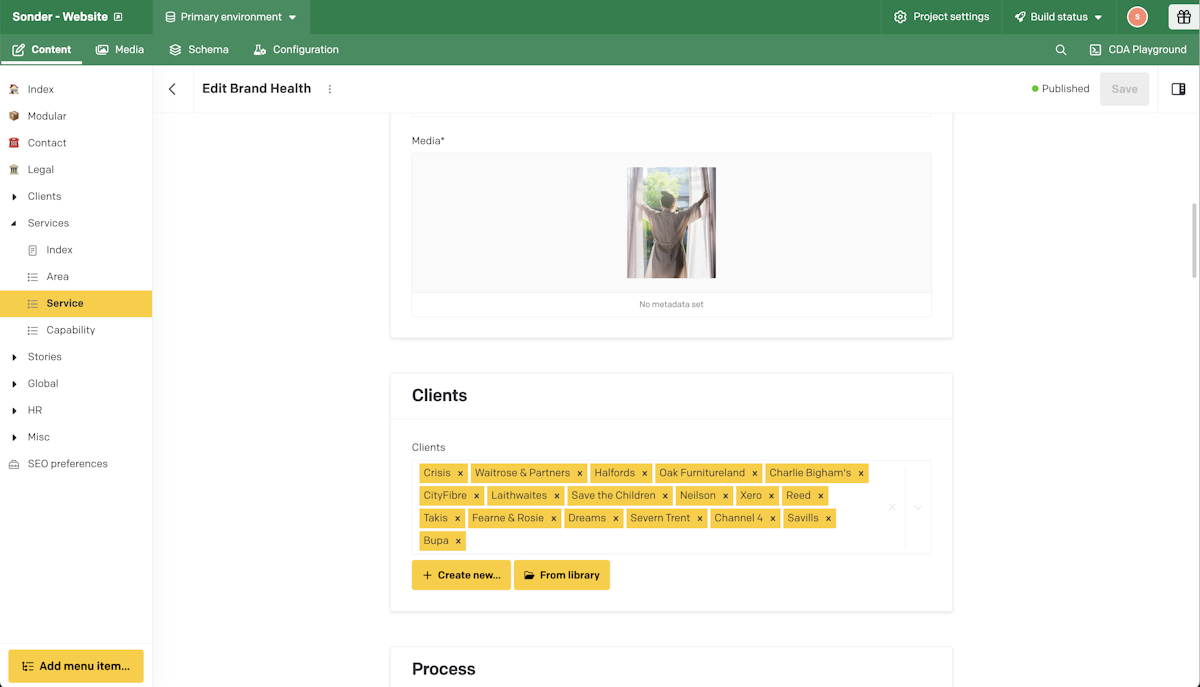
Task: Remove the Bupa client tag
Action: pyautogui.click(x=458, y=541)
